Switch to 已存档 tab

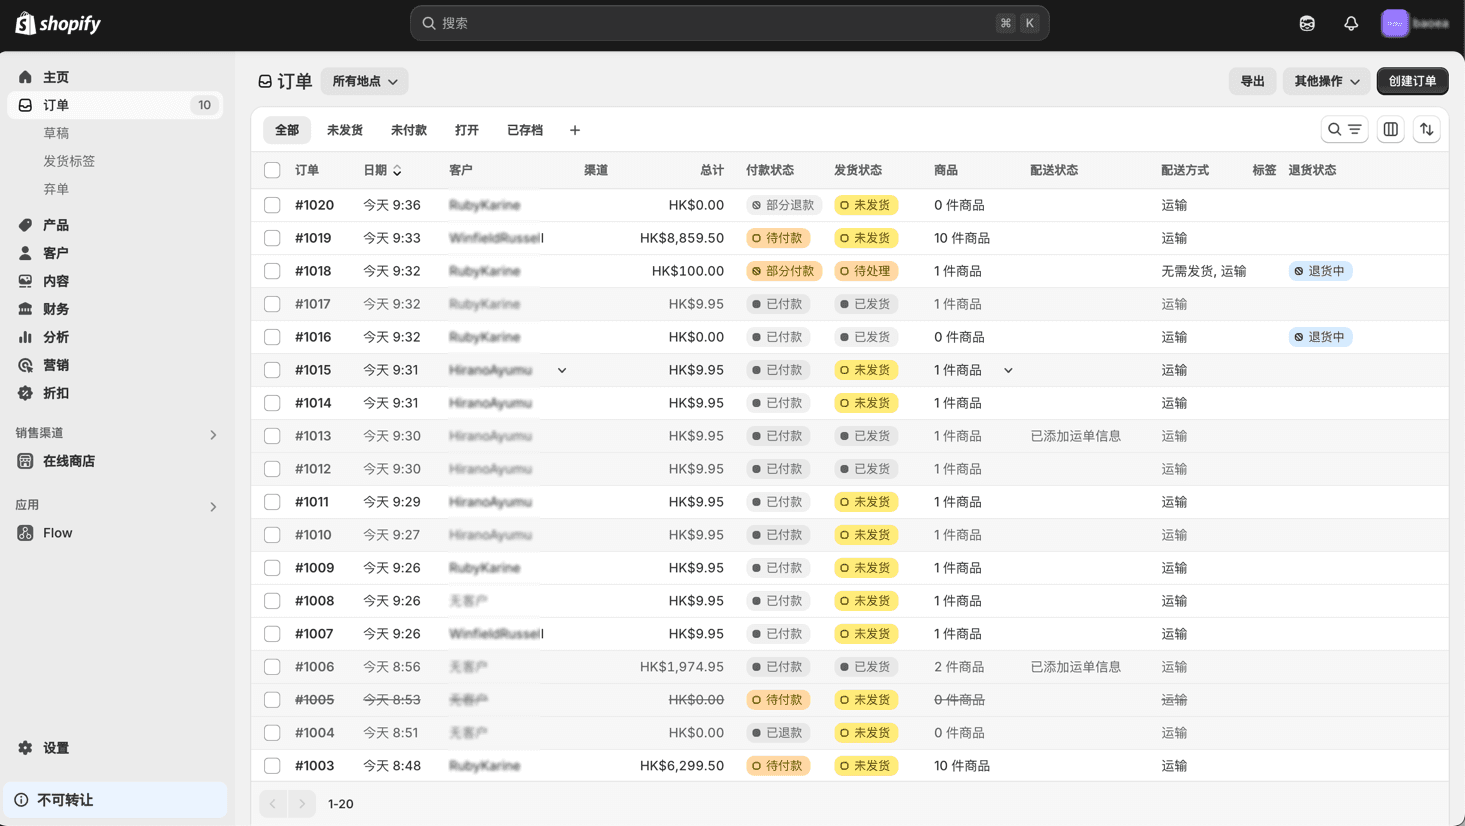point(525,130)
